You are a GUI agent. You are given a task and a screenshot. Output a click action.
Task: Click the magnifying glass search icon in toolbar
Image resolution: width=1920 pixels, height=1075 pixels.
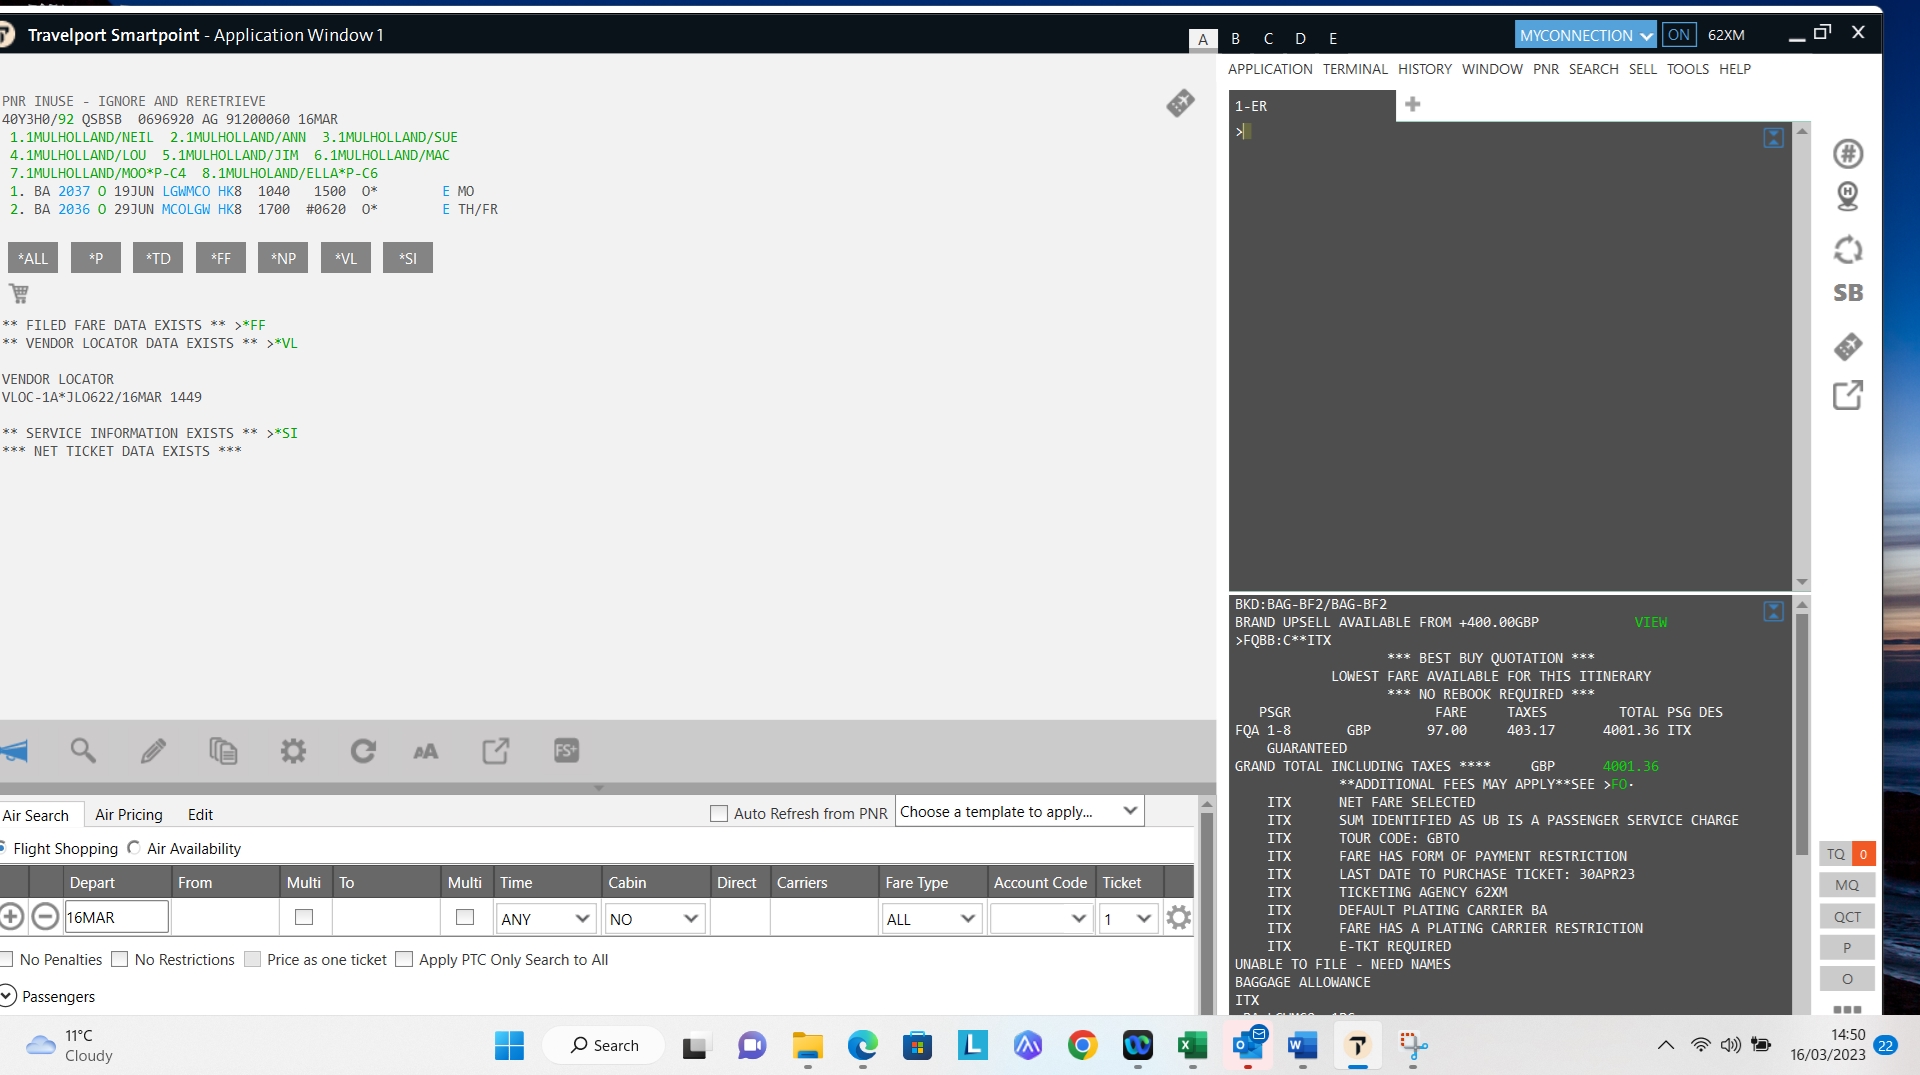tap(83, 751)
